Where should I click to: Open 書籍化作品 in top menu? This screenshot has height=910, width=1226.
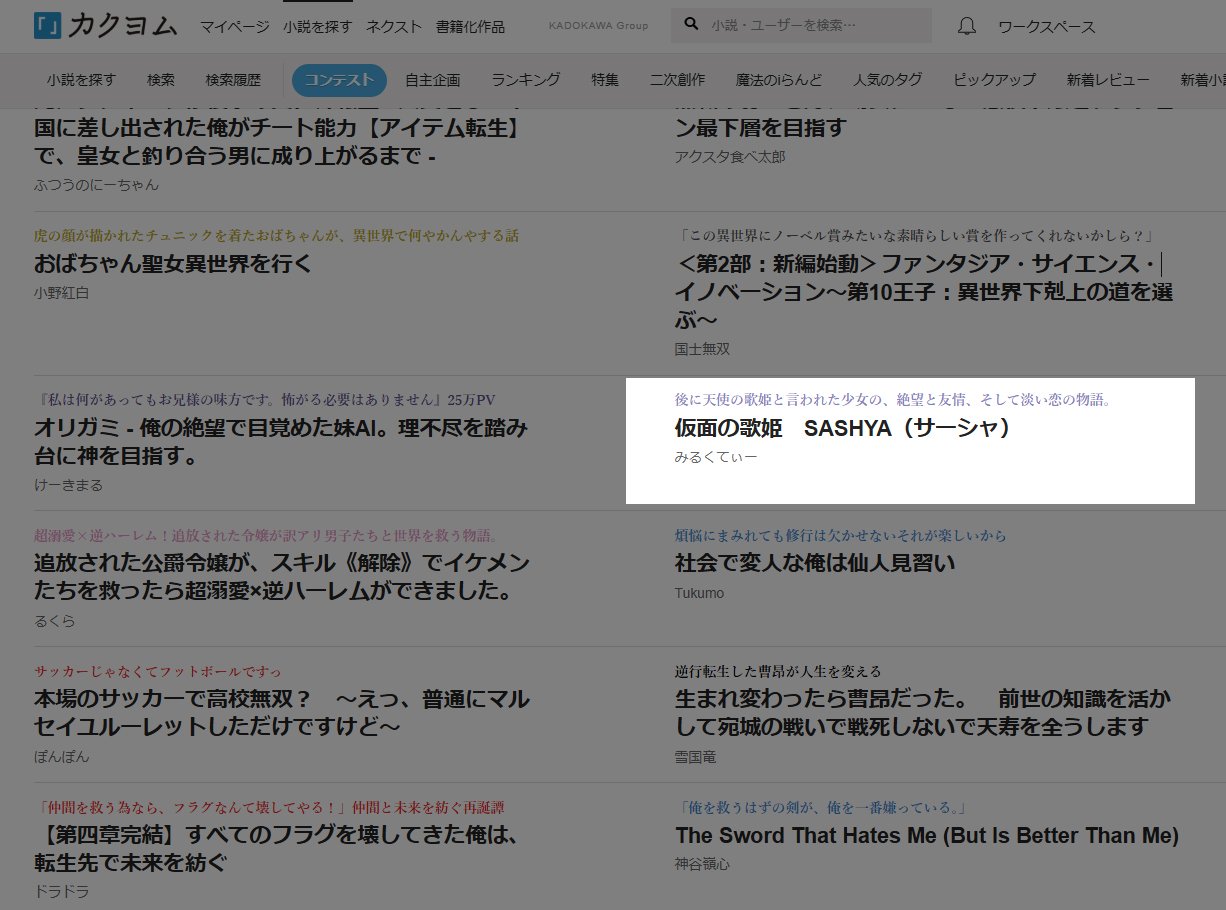pyautogui.click(x=470, y=27)
